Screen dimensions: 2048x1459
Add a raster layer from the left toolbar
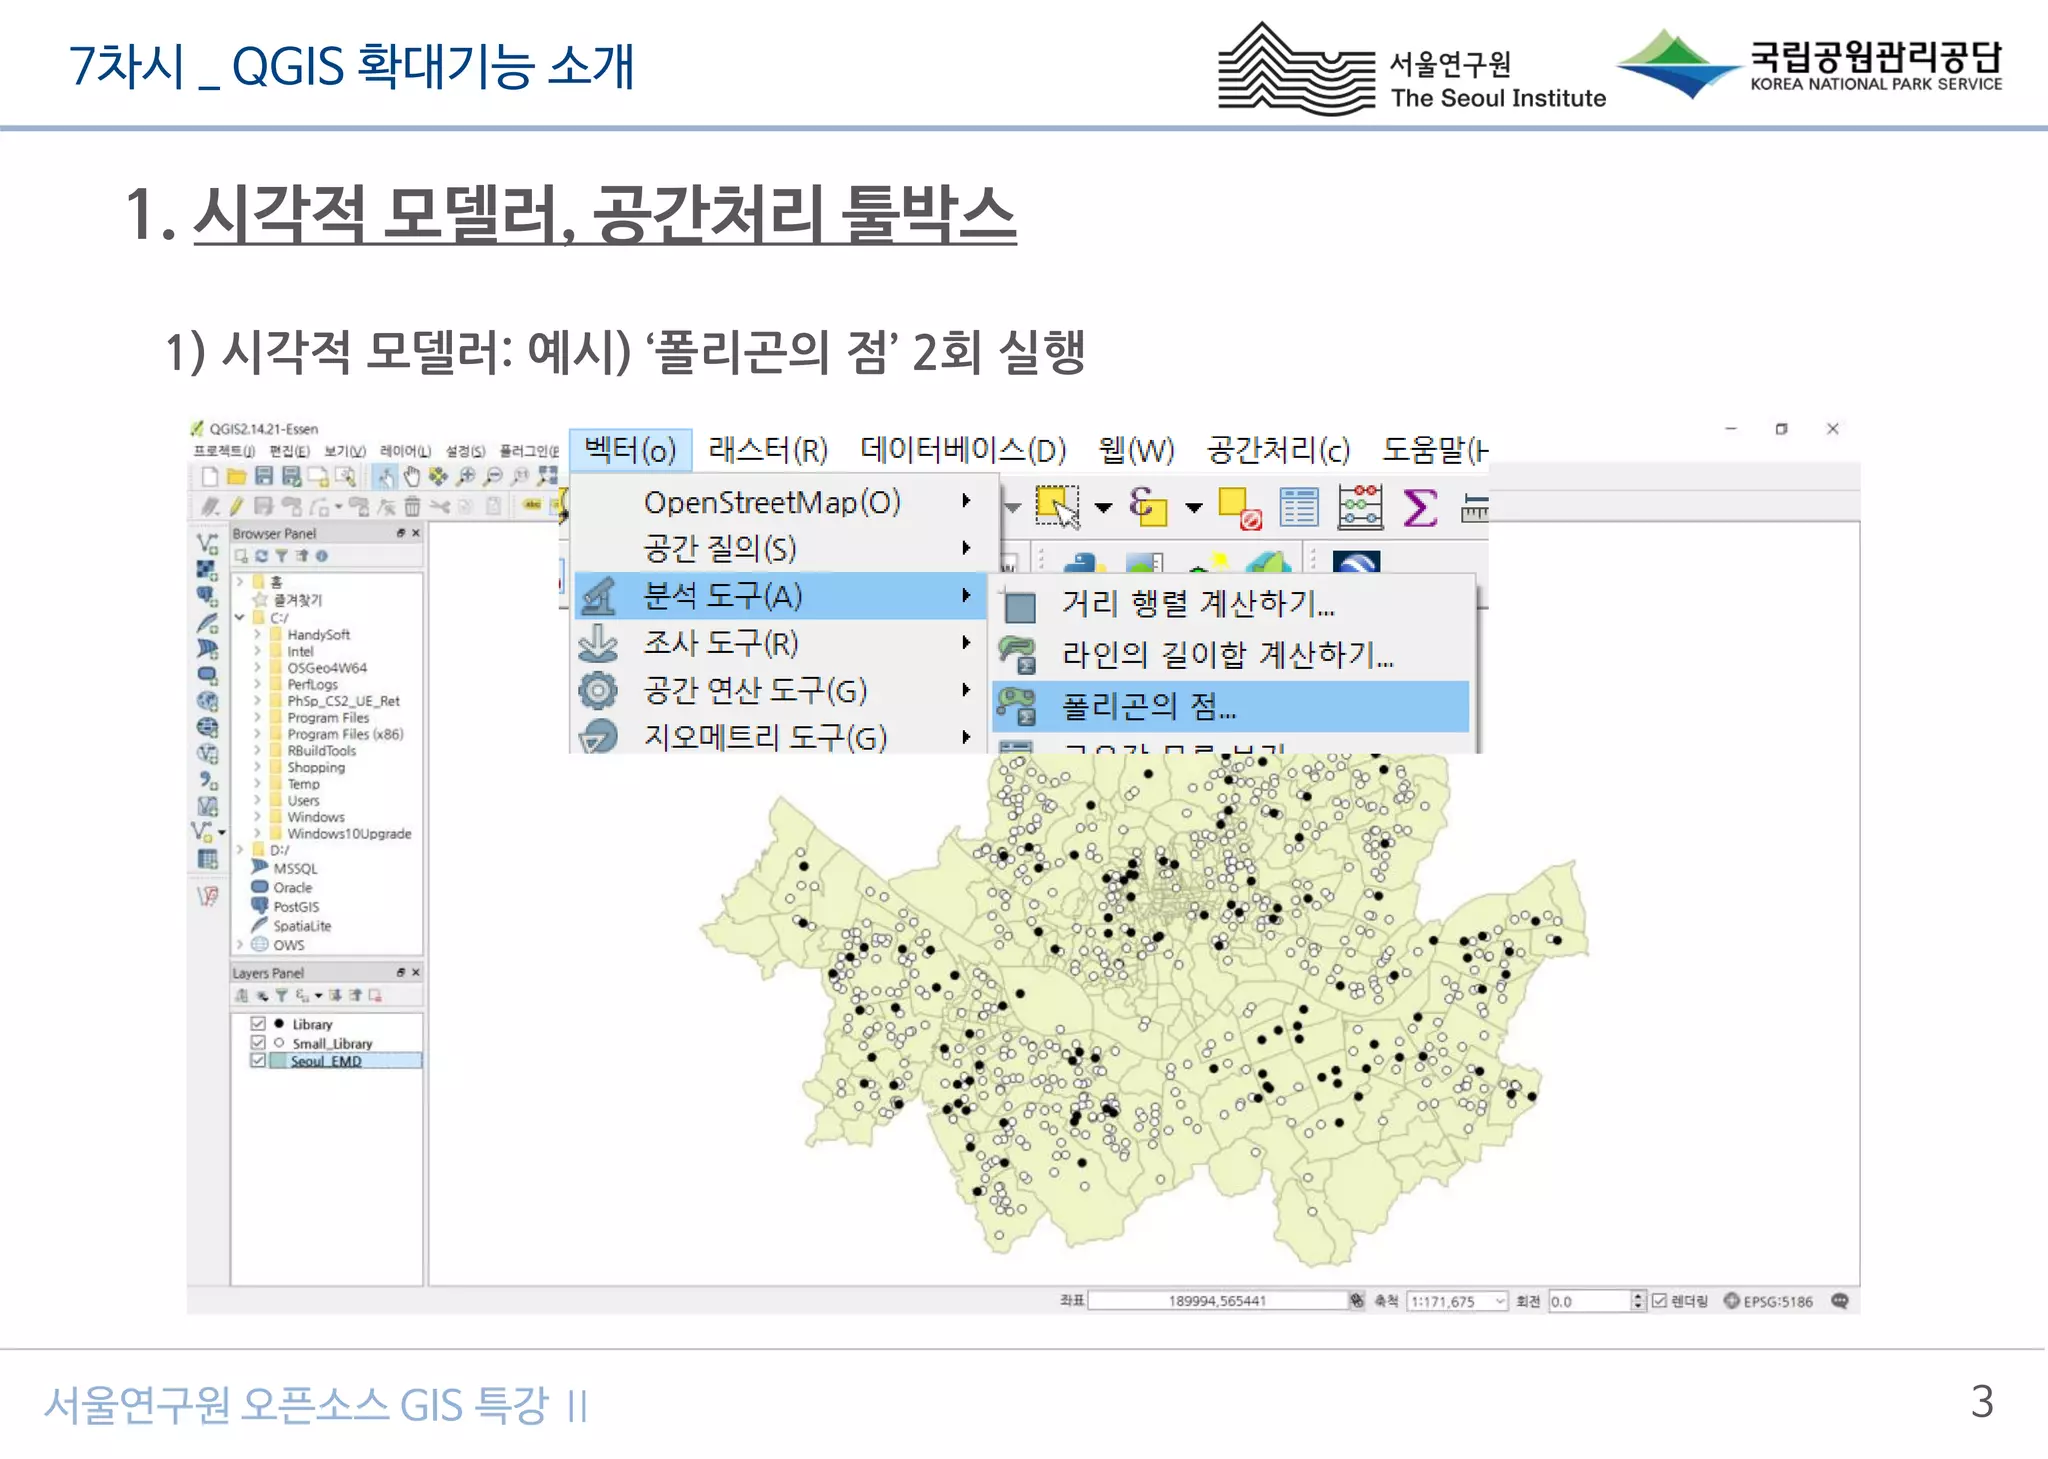tap(207, 570)
